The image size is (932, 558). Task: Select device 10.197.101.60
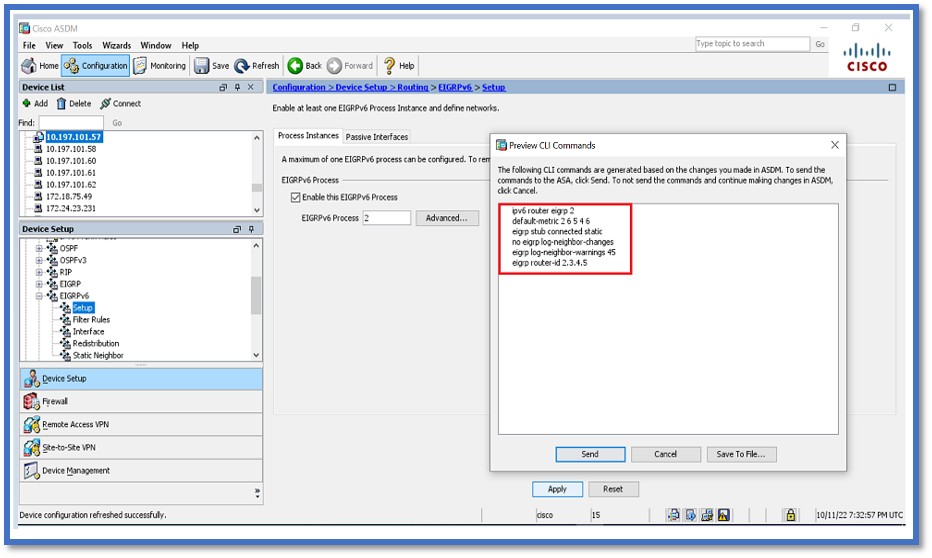71,161
